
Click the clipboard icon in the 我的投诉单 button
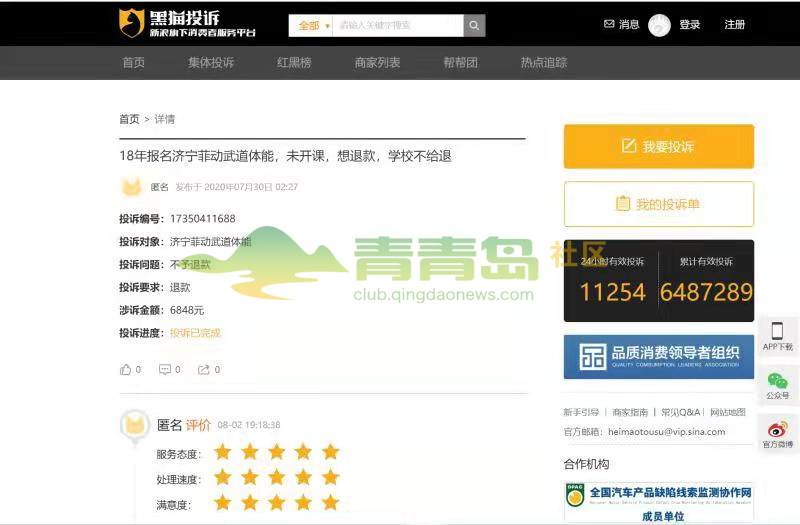click(622, 203)
